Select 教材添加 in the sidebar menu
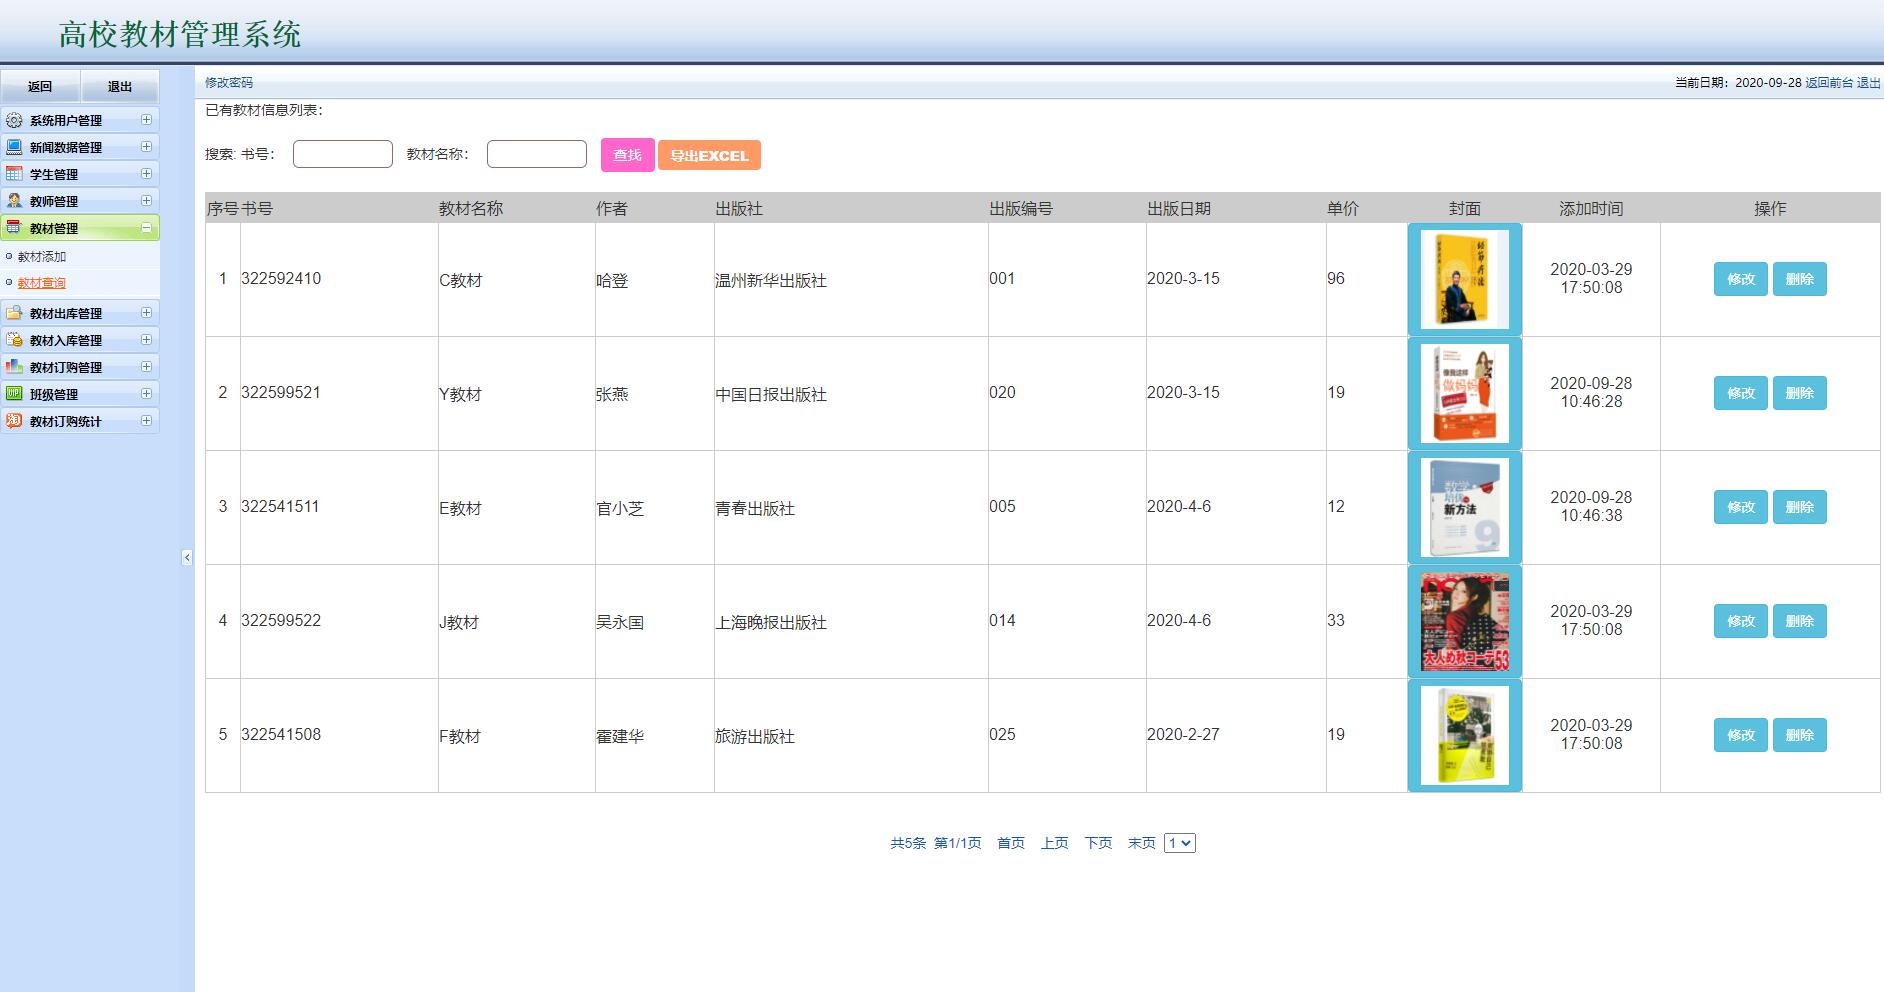Viewport: 1884px width, 992px height. tap(42, 256)
